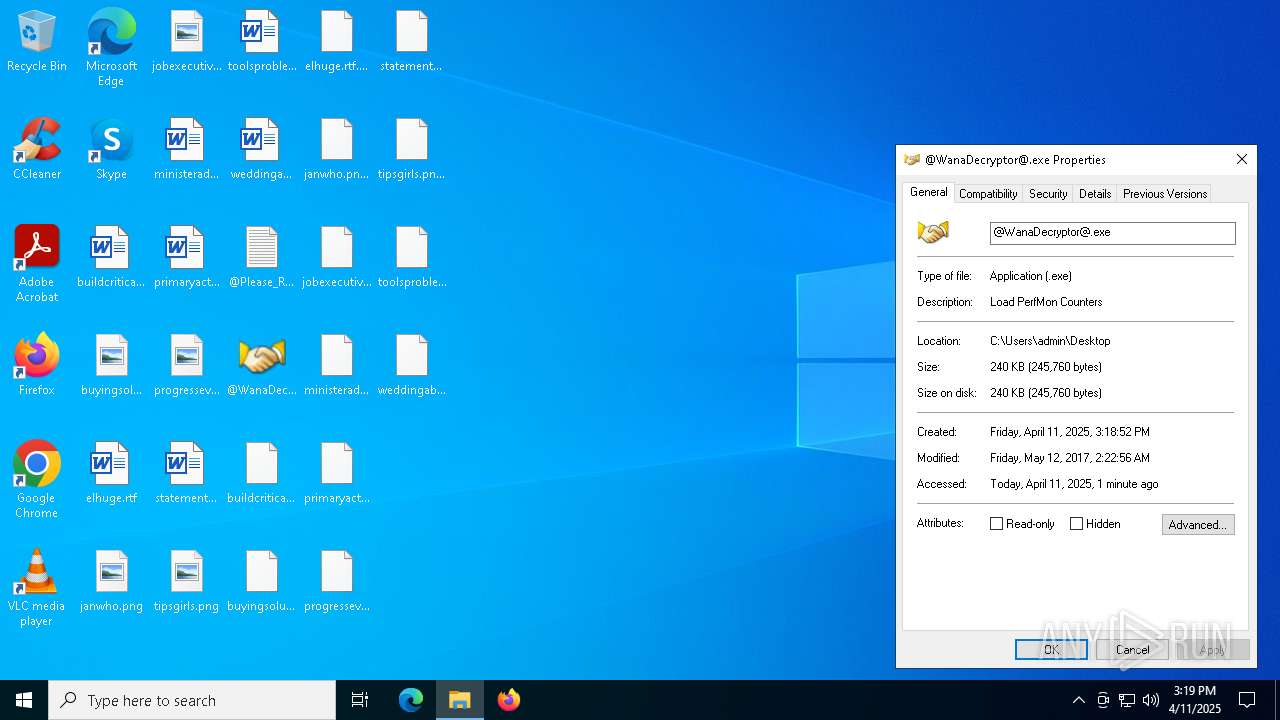Select the buyingsolu... blank file icon
This screenshot has width=1280, height=720.
[x=262, y=582]
